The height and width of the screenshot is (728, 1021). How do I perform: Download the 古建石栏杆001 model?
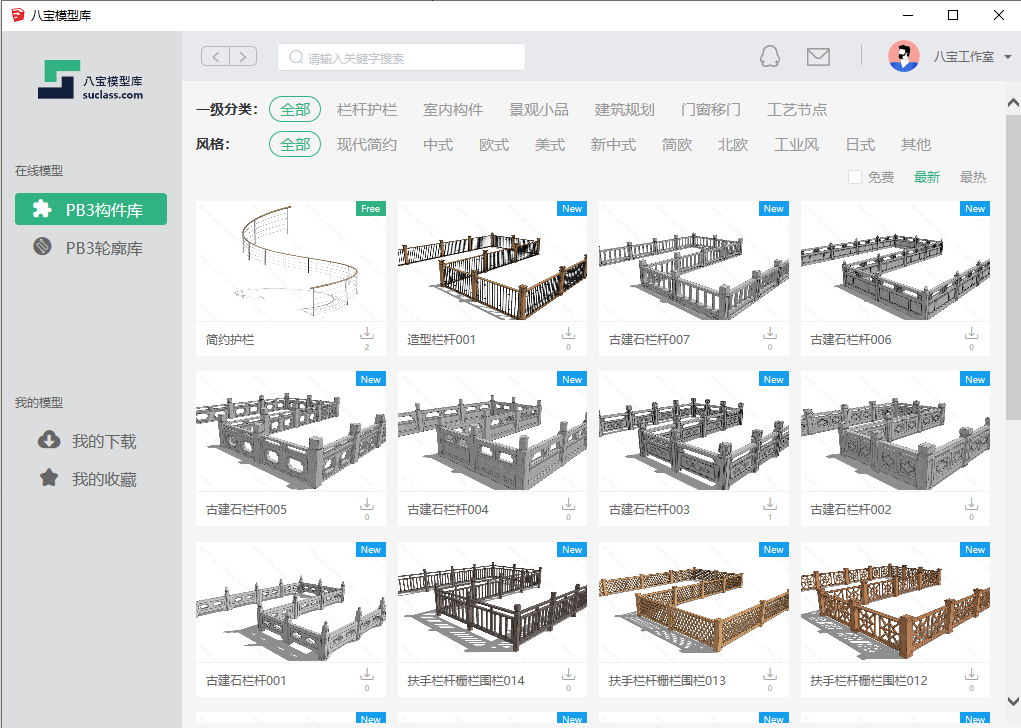(367, 675)
